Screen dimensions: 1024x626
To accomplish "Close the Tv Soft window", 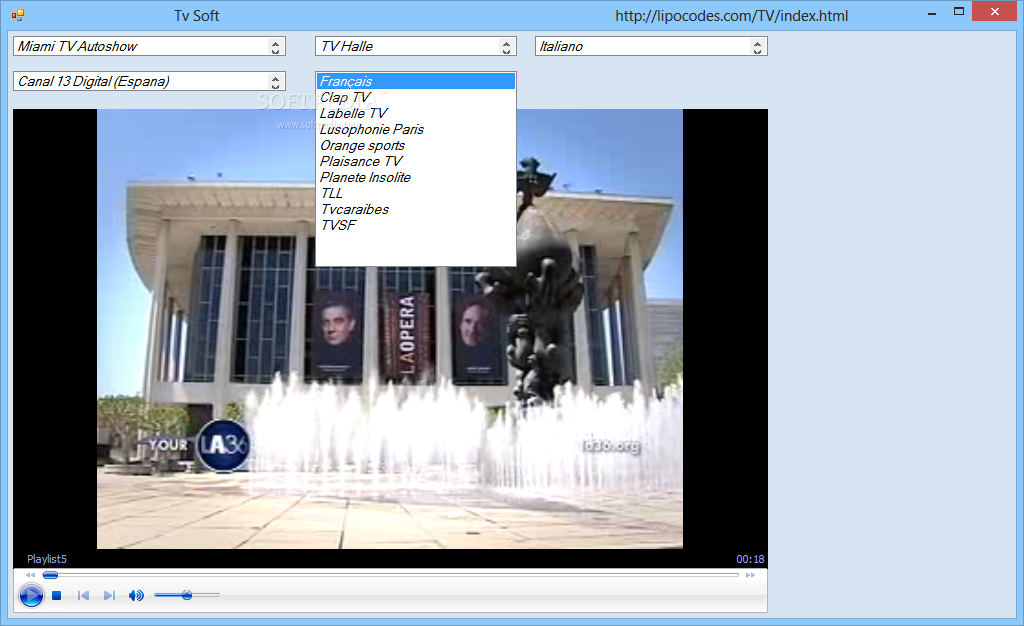I will [x=995, y=12].
